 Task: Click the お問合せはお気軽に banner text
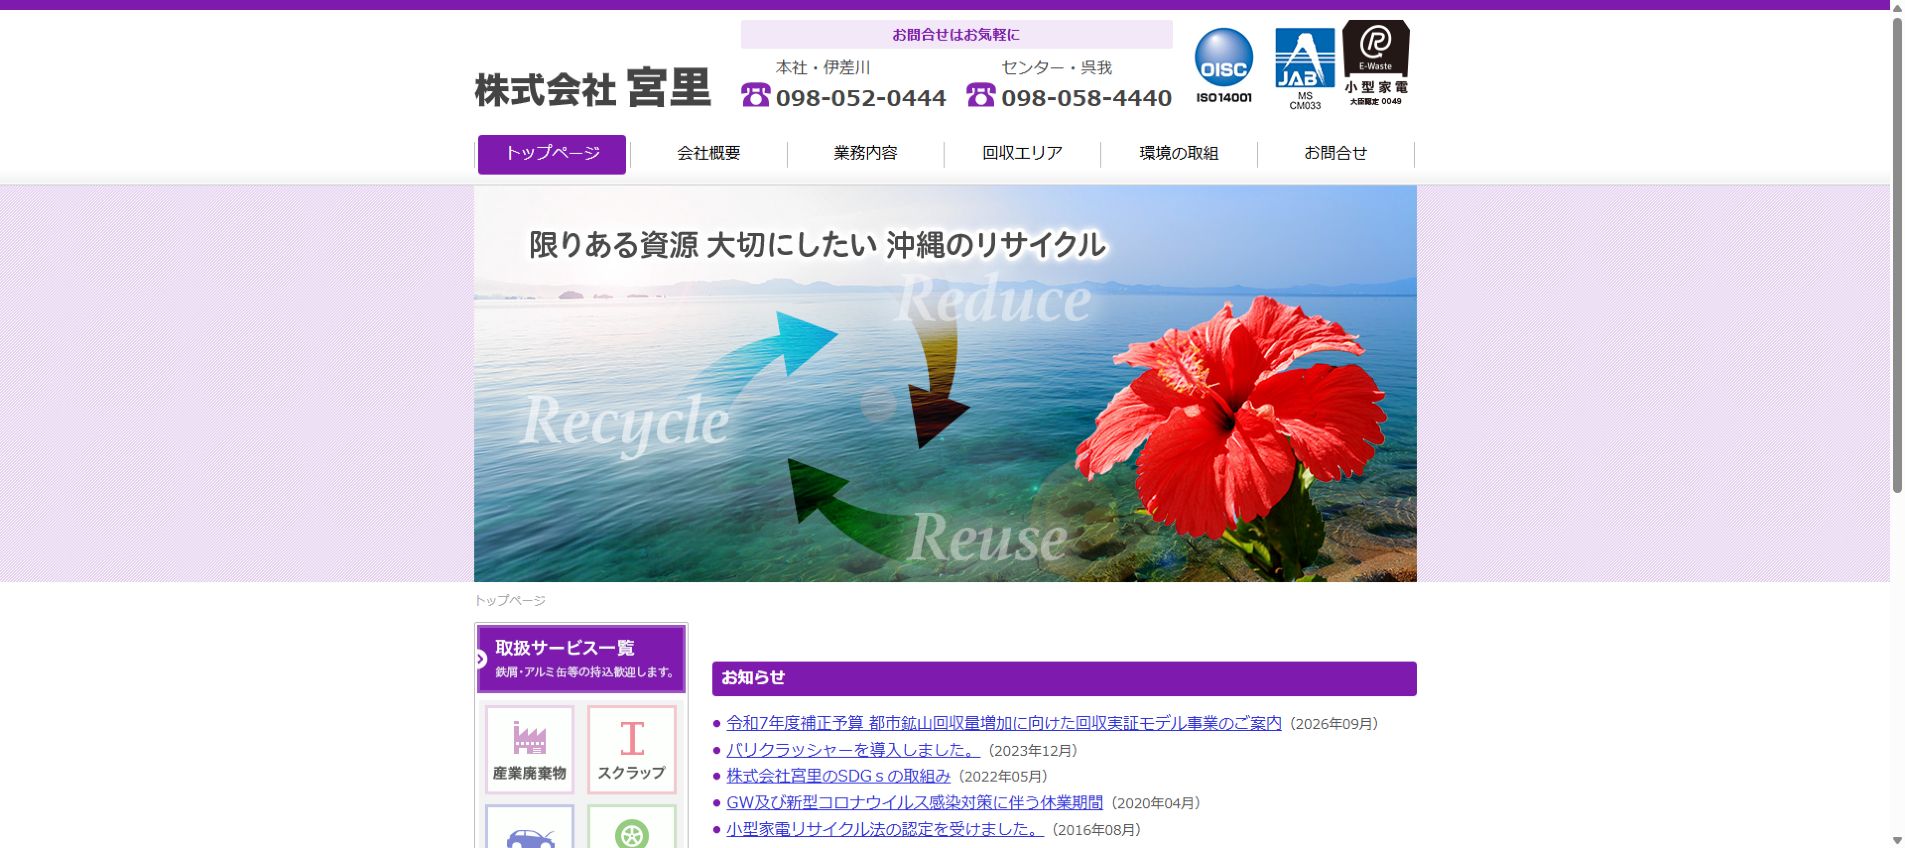click(x=956, y=35)
